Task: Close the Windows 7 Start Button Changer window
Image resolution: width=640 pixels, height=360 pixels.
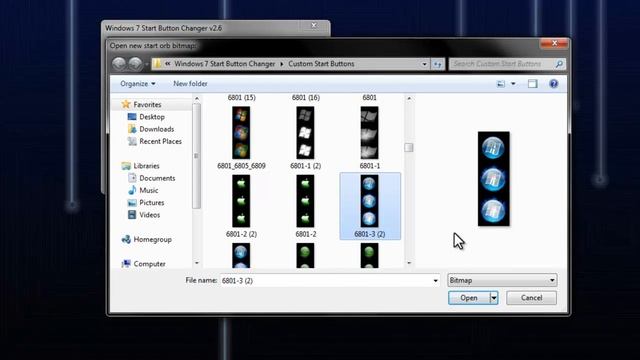Action: click(x=314, y=25)
